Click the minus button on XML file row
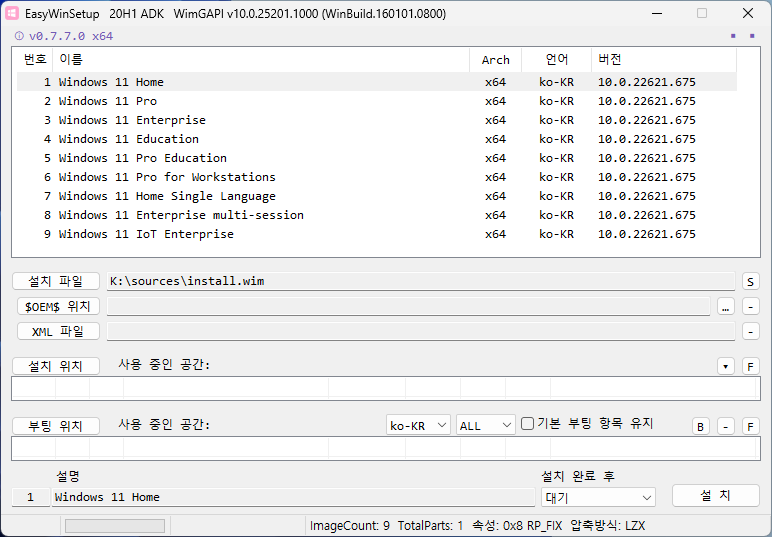Screen dimensions: 772x537 (750, 332)
